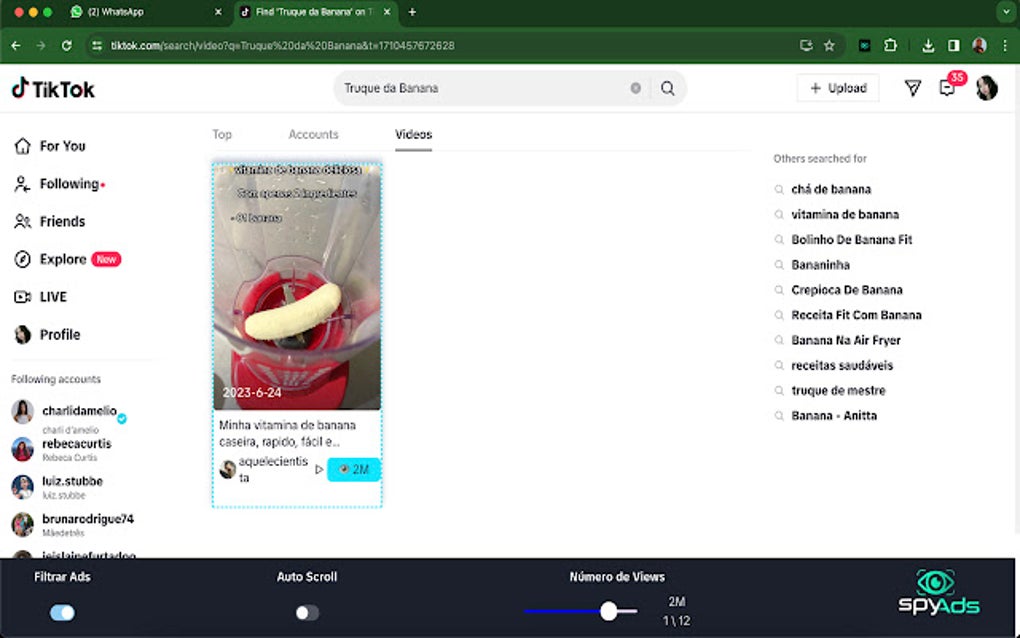The width and height of the screenshot is (1020, 638).
Task: Click the browser back arrow
Action: click(16, 46)
